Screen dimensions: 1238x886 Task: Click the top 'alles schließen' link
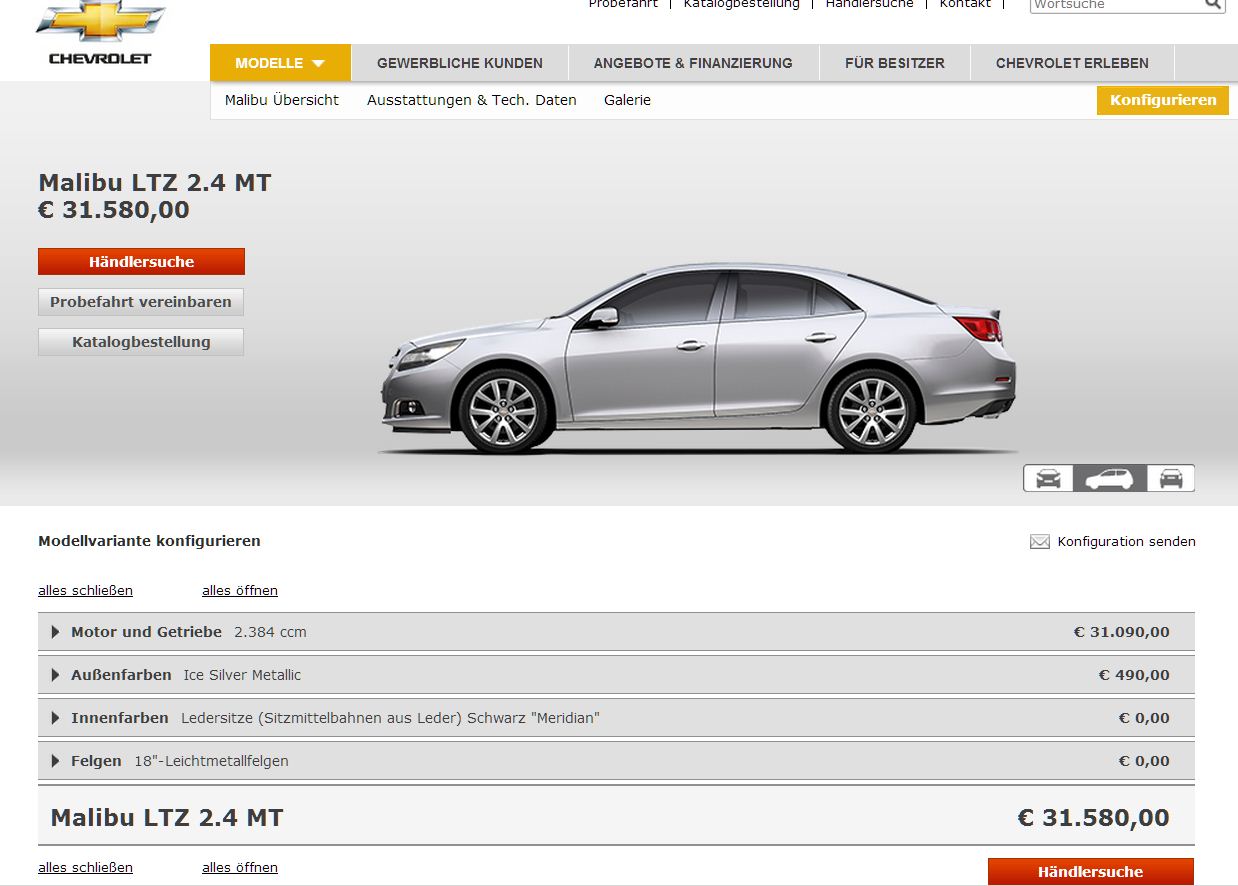coord(85,591)
